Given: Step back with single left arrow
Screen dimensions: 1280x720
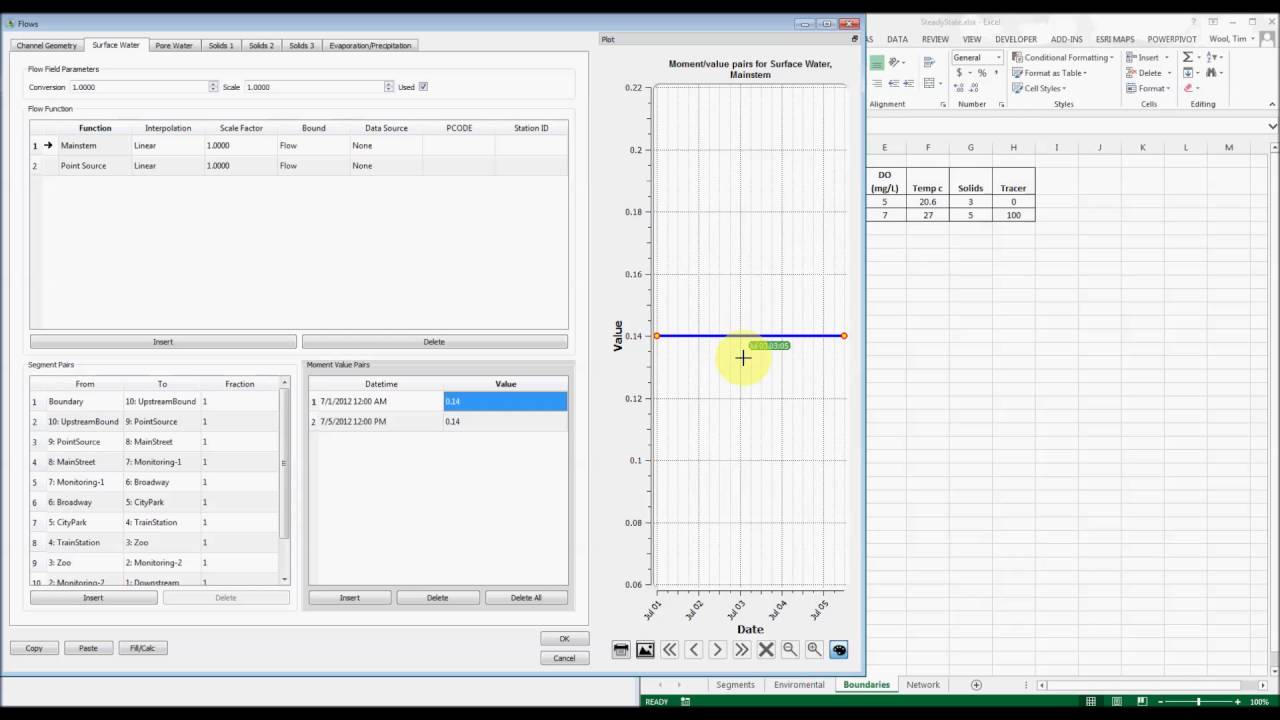Looking at the screenshot, I should pyautogui.click(x=693, y=650).
